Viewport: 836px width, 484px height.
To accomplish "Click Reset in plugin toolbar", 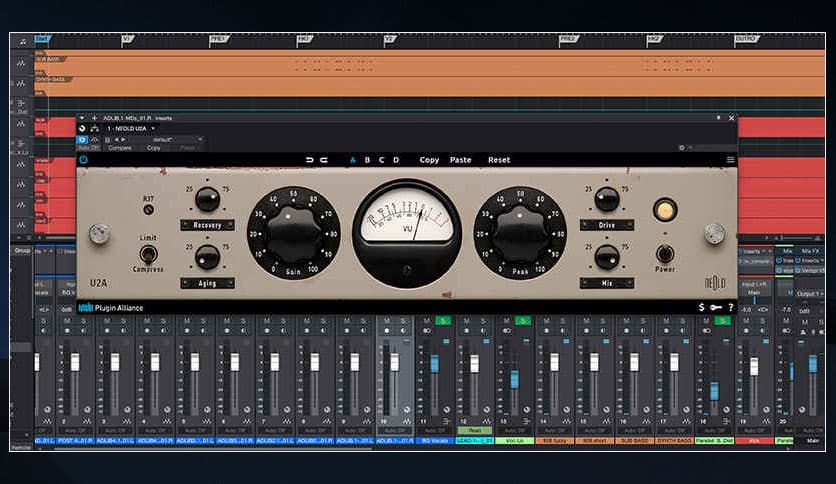I will [499, 160].
